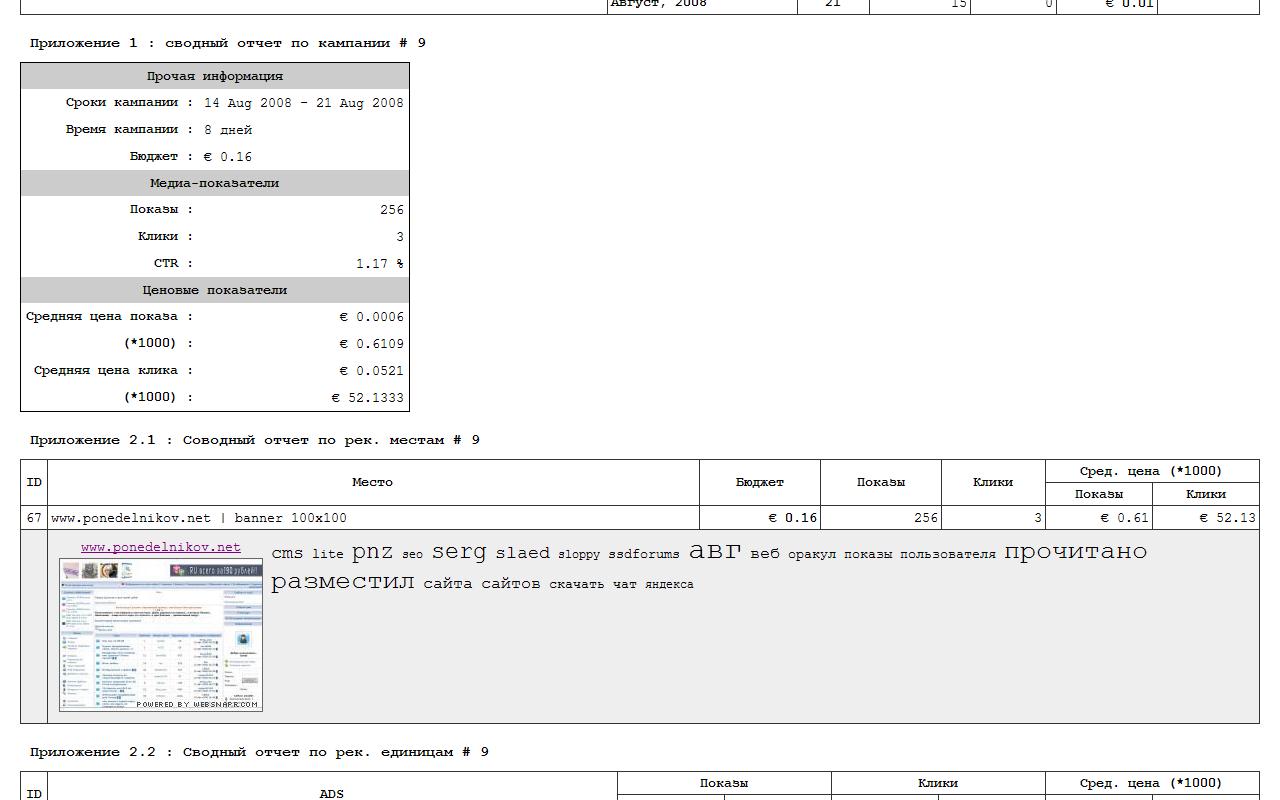Click the 'serg' tag word
Screen dimensions: 1280x800
459,551
